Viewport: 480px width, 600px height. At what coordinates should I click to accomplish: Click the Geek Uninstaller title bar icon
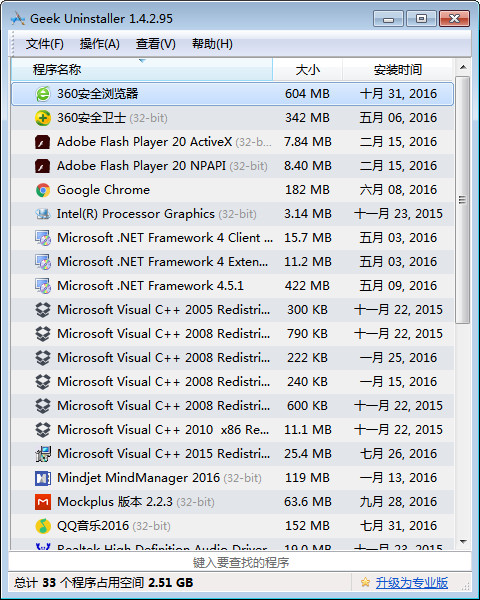(18, 18)
